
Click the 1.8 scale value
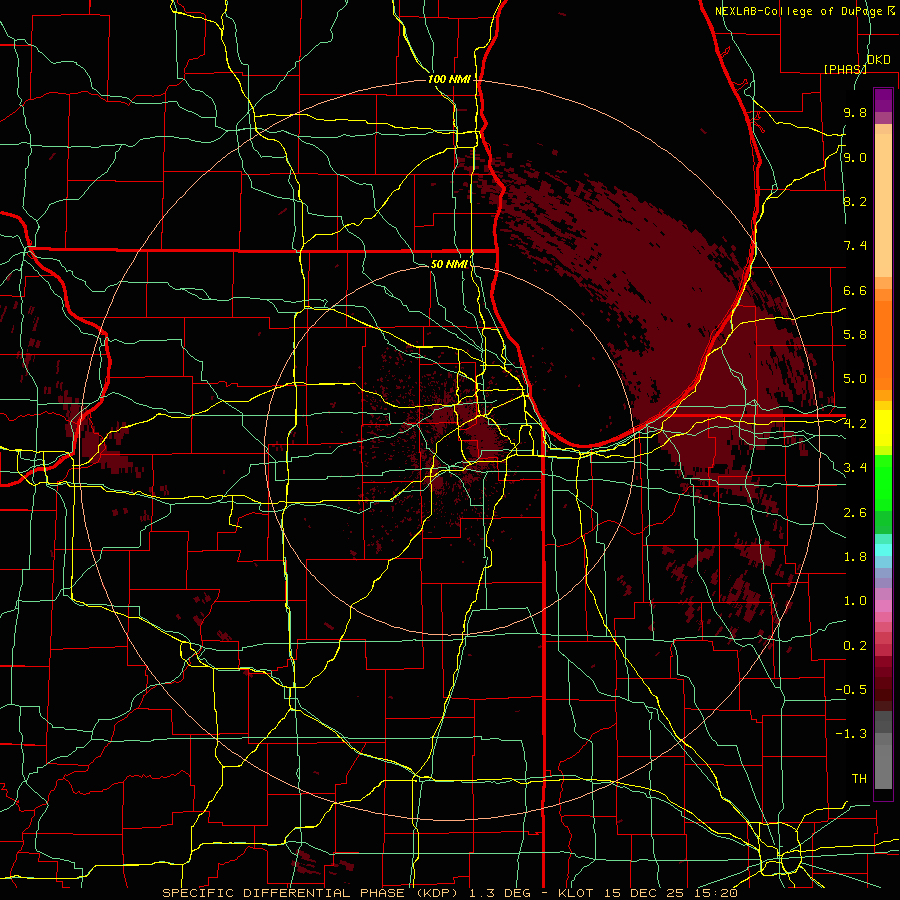pos(855,557)
